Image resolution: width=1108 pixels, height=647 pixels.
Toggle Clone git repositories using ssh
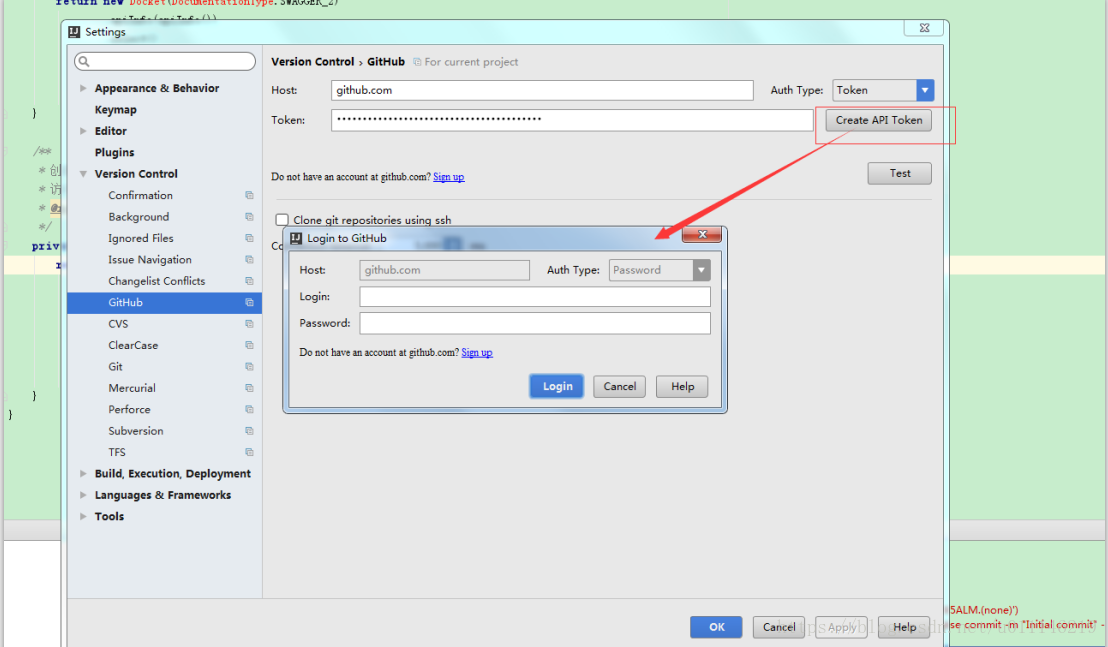point(282,220)
